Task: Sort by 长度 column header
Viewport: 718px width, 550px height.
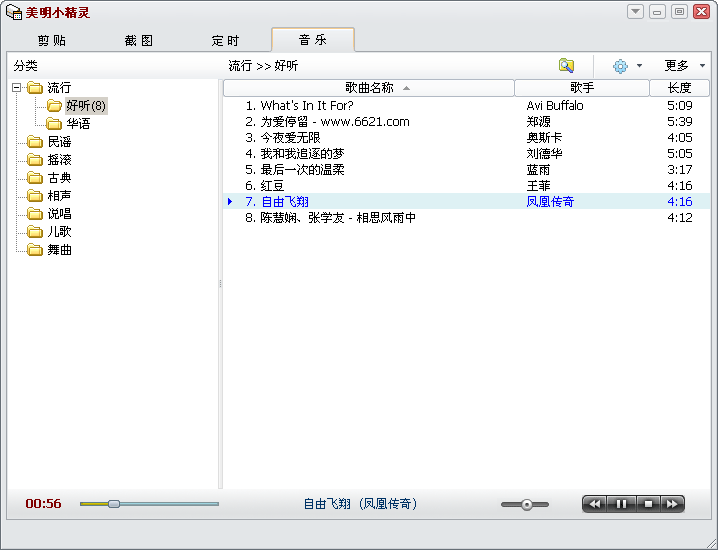Action: 680,88
